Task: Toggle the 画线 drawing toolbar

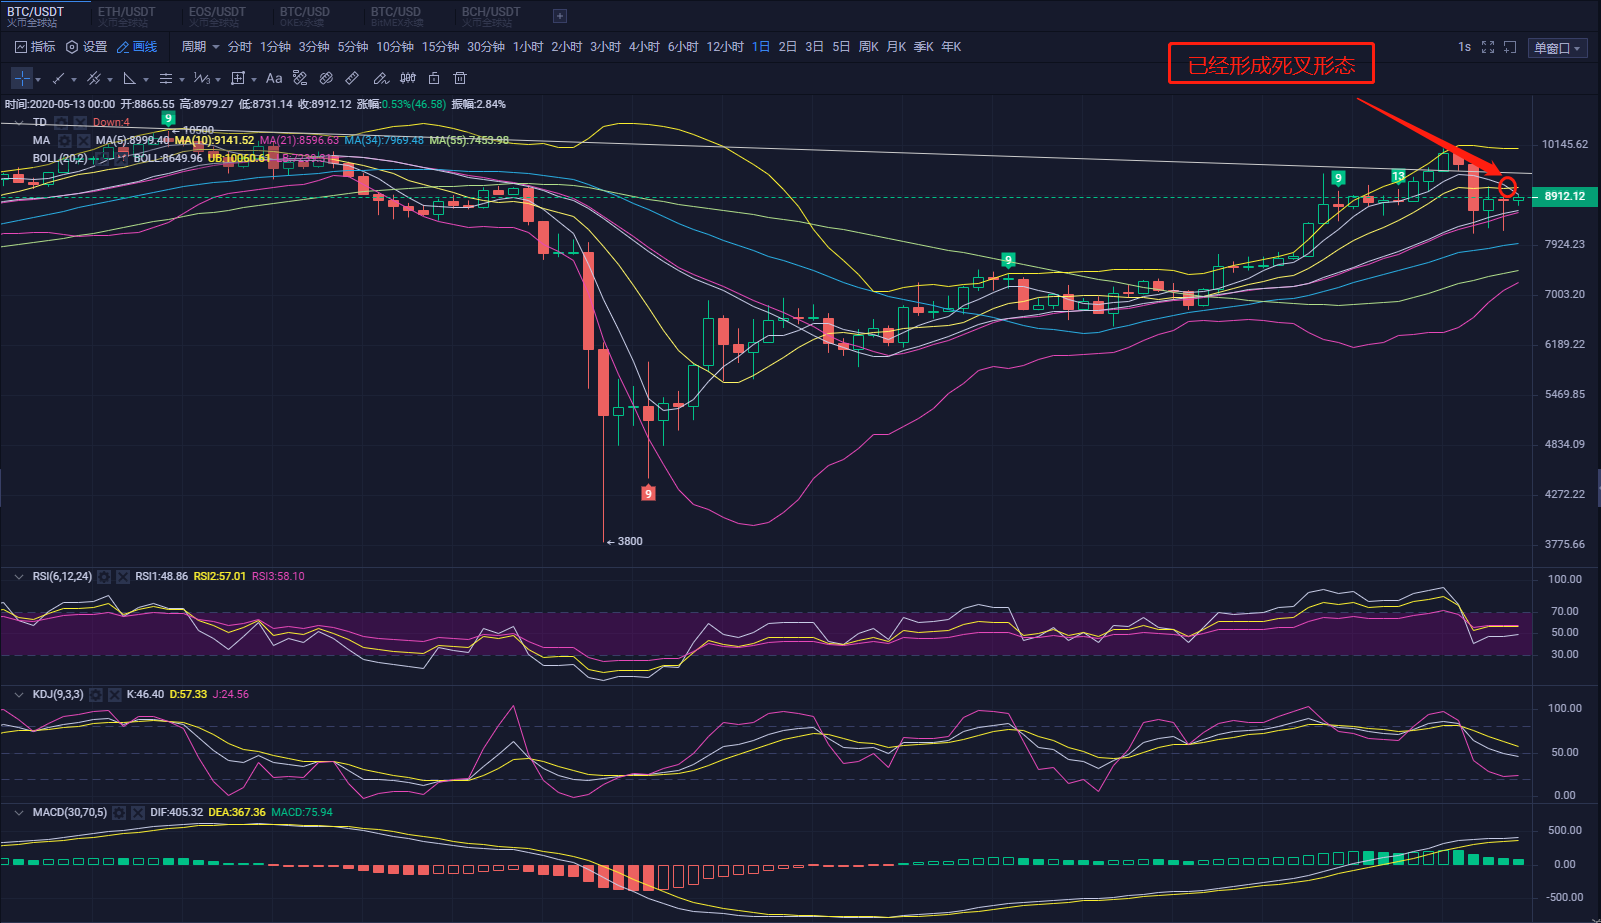Action: (137, 47)
